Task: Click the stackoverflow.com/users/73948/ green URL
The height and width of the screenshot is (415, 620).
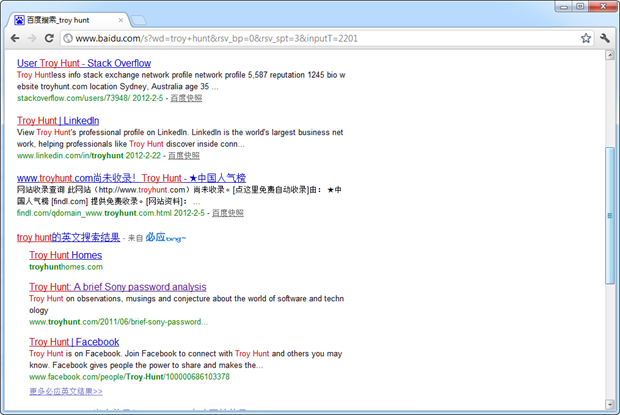Action: pyautogui.click(x=73, y=98)
